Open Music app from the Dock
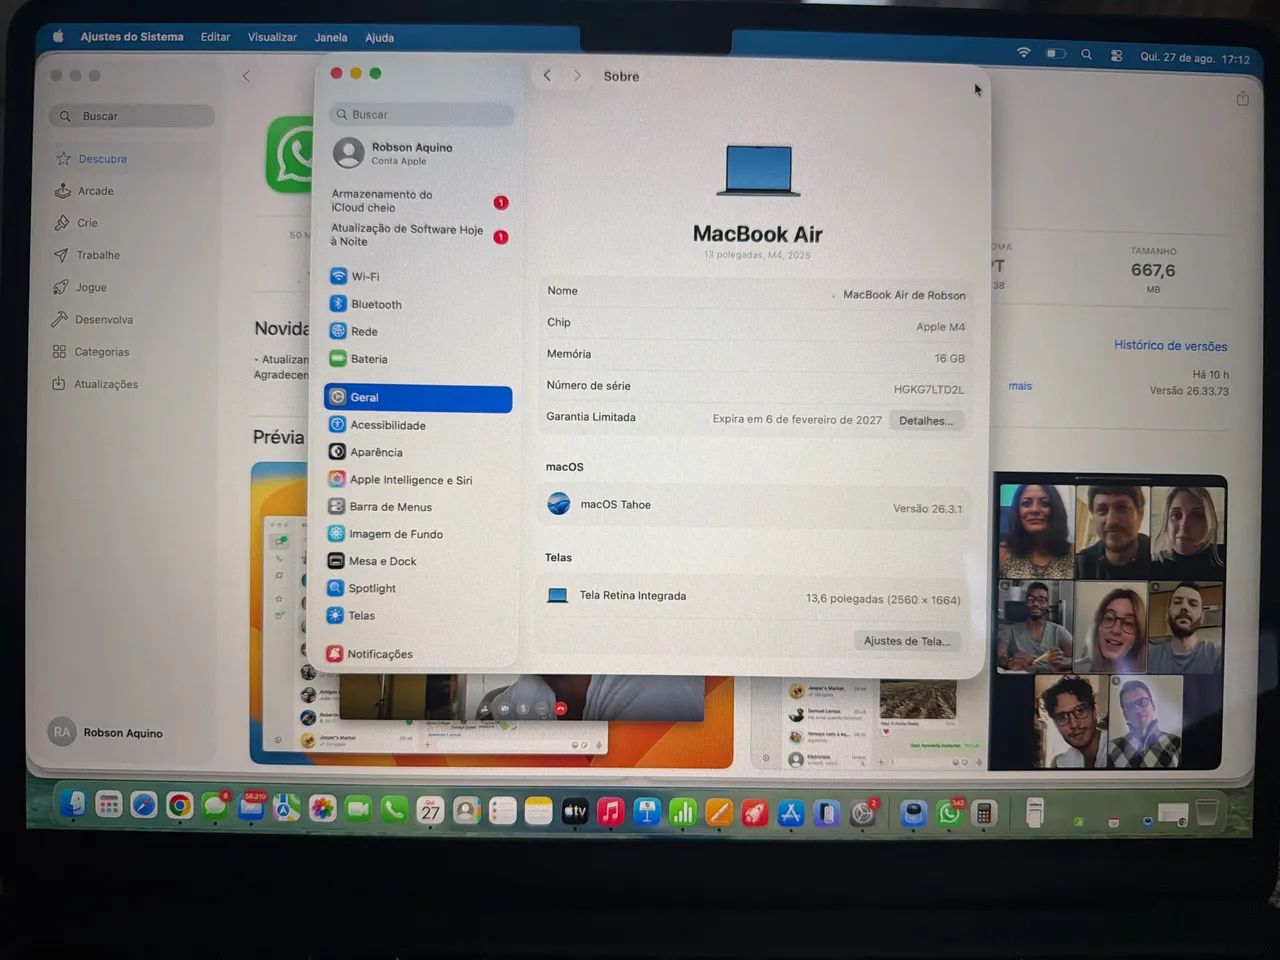This screenshot has height=960, width=1280. tap(610, 812)
